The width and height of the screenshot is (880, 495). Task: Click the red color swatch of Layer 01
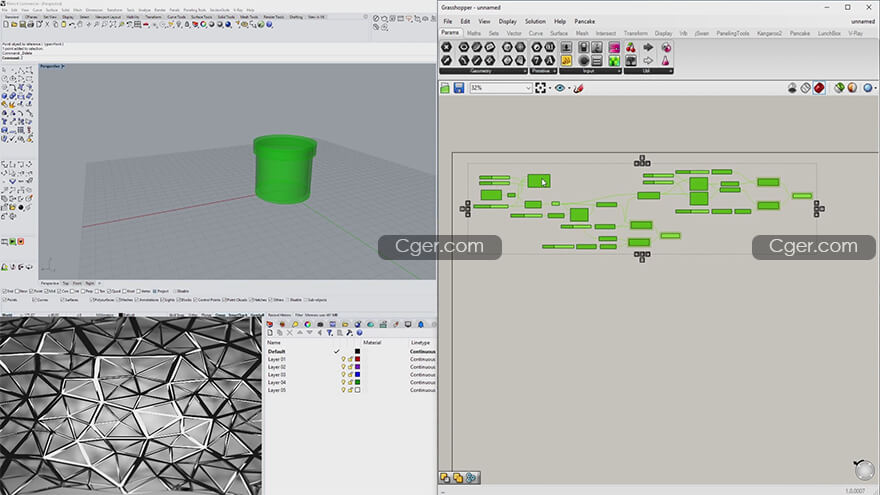point(358,359)
